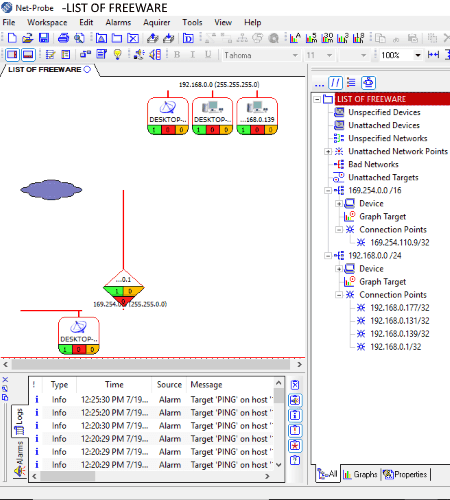
Task: Click the Open folder icon
Action: point(28,38)
